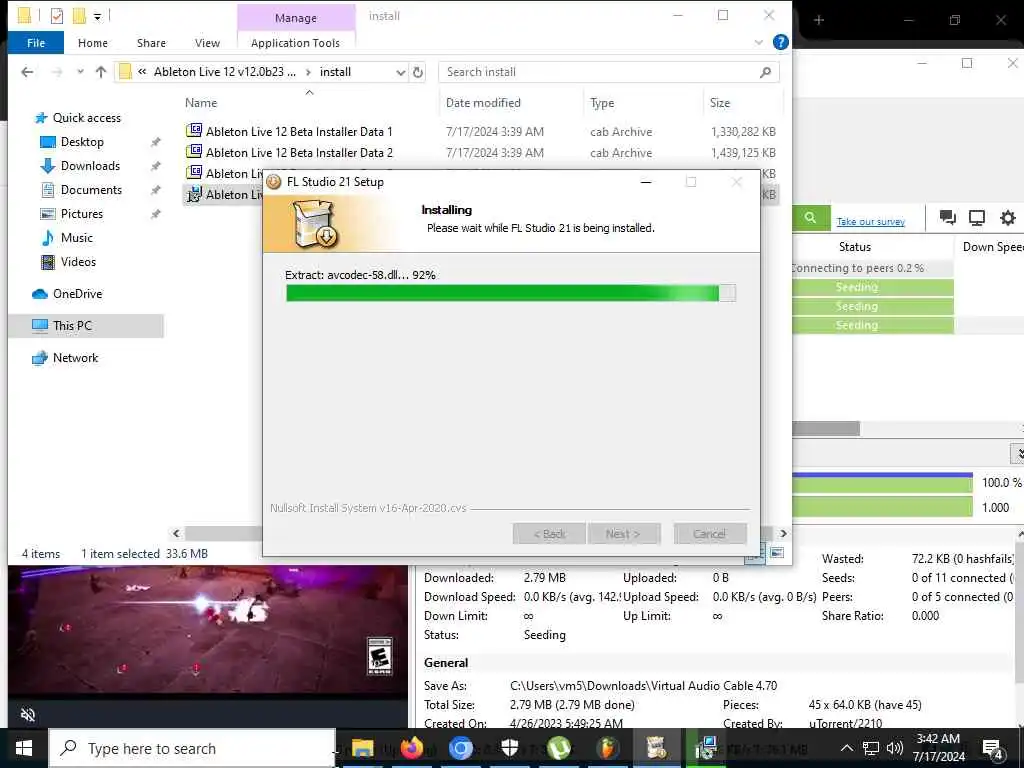The width and height of the screenshot is (1024, 768).
Task: Open the File menu in Explorer
Action: [36, 42]
